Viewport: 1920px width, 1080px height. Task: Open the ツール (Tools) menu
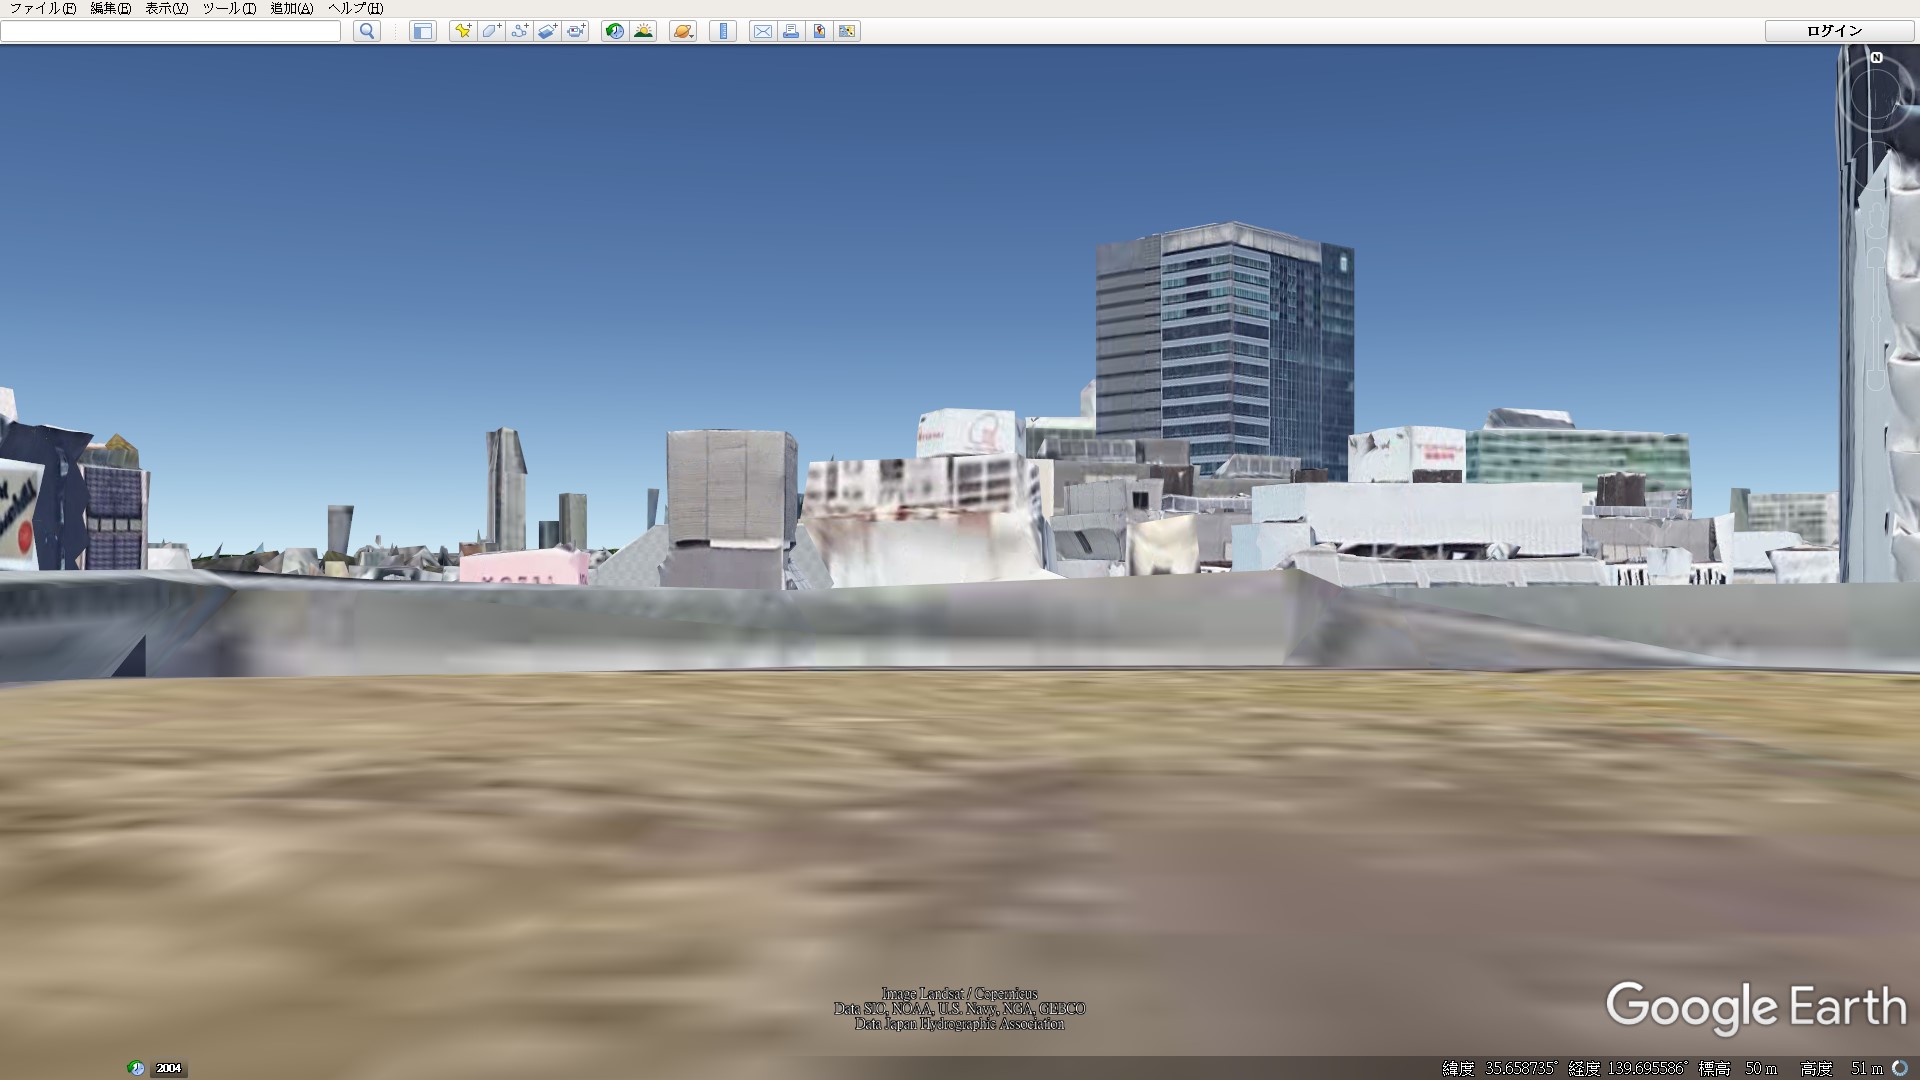[x=229, y=8]
